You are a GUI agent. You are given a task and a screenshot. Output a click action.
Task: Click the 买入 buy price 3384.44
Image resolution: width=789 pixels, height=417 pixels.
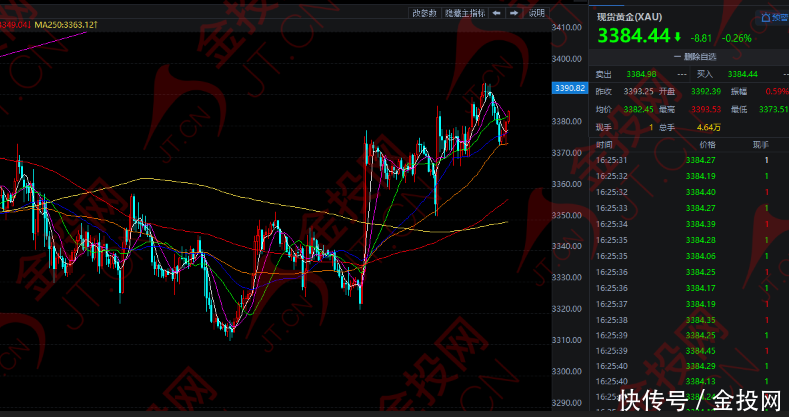pyautogui.click(x=742, y=74)
